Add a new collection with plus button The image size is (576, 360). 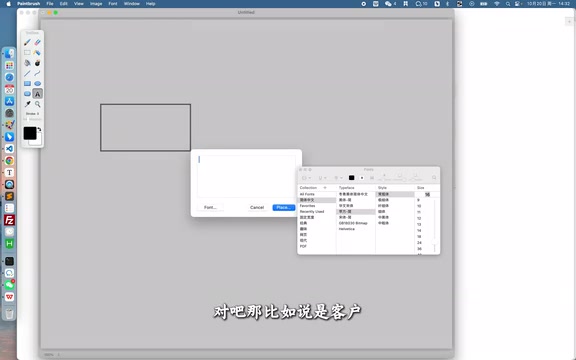coord(325,188)
